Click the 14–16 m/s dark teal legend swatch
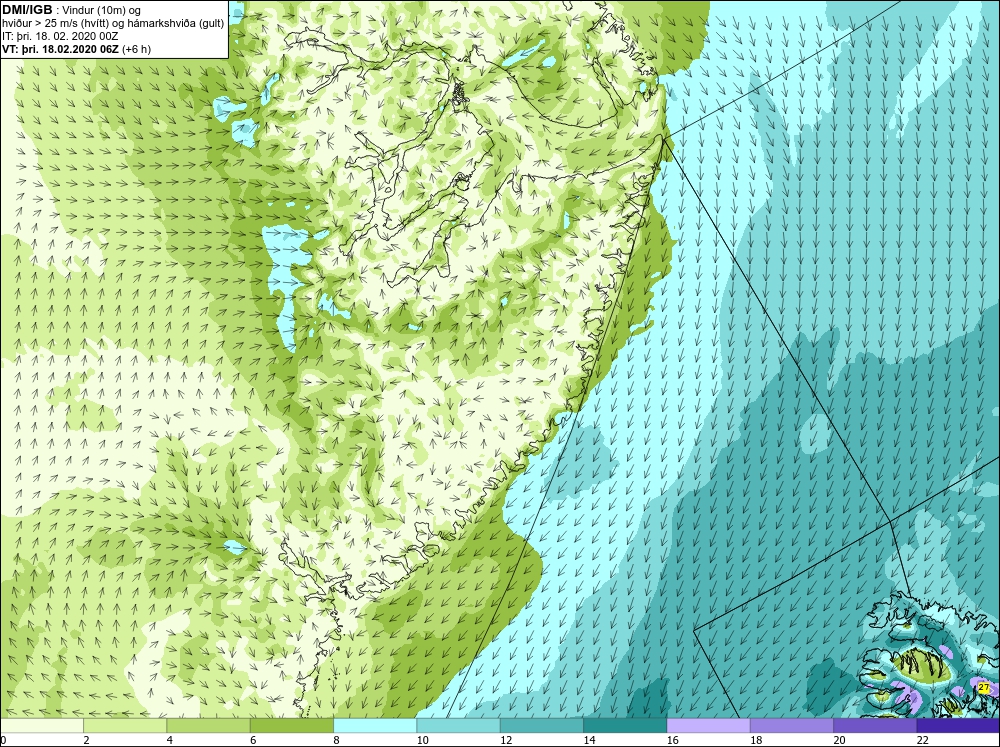This screenshot has height=747, width=1000. [625, 726]
